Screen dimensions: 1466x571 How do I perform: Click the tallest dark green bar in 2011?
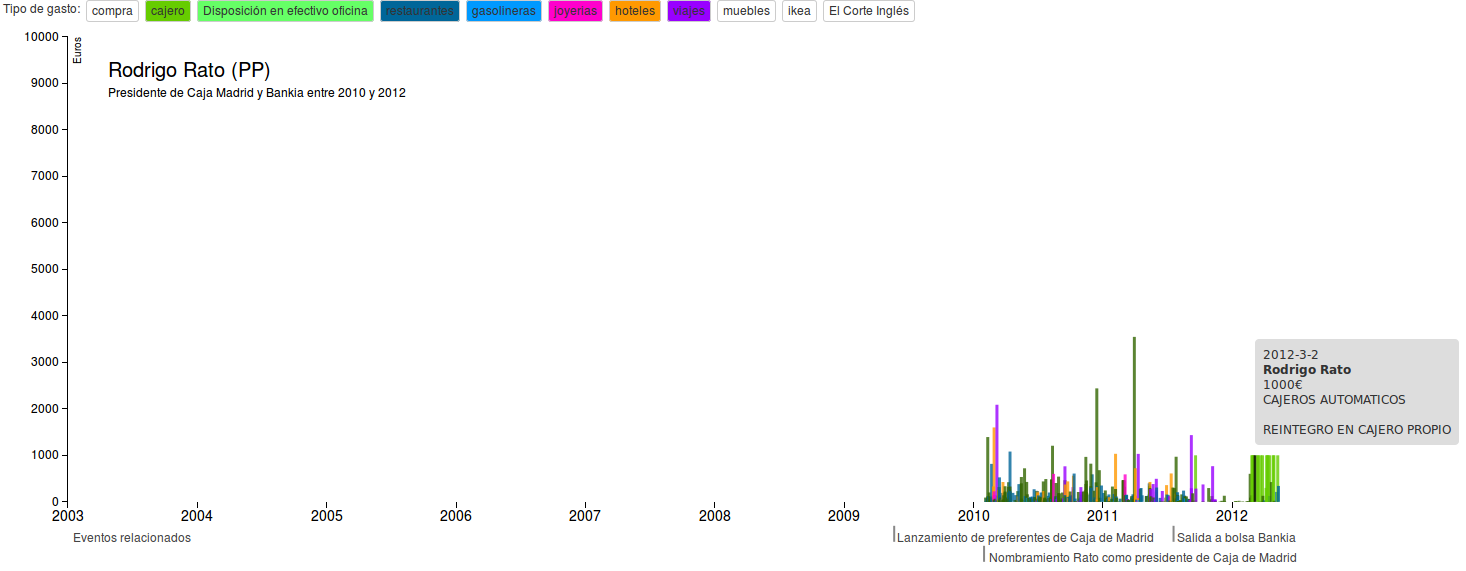point(1134,420)
